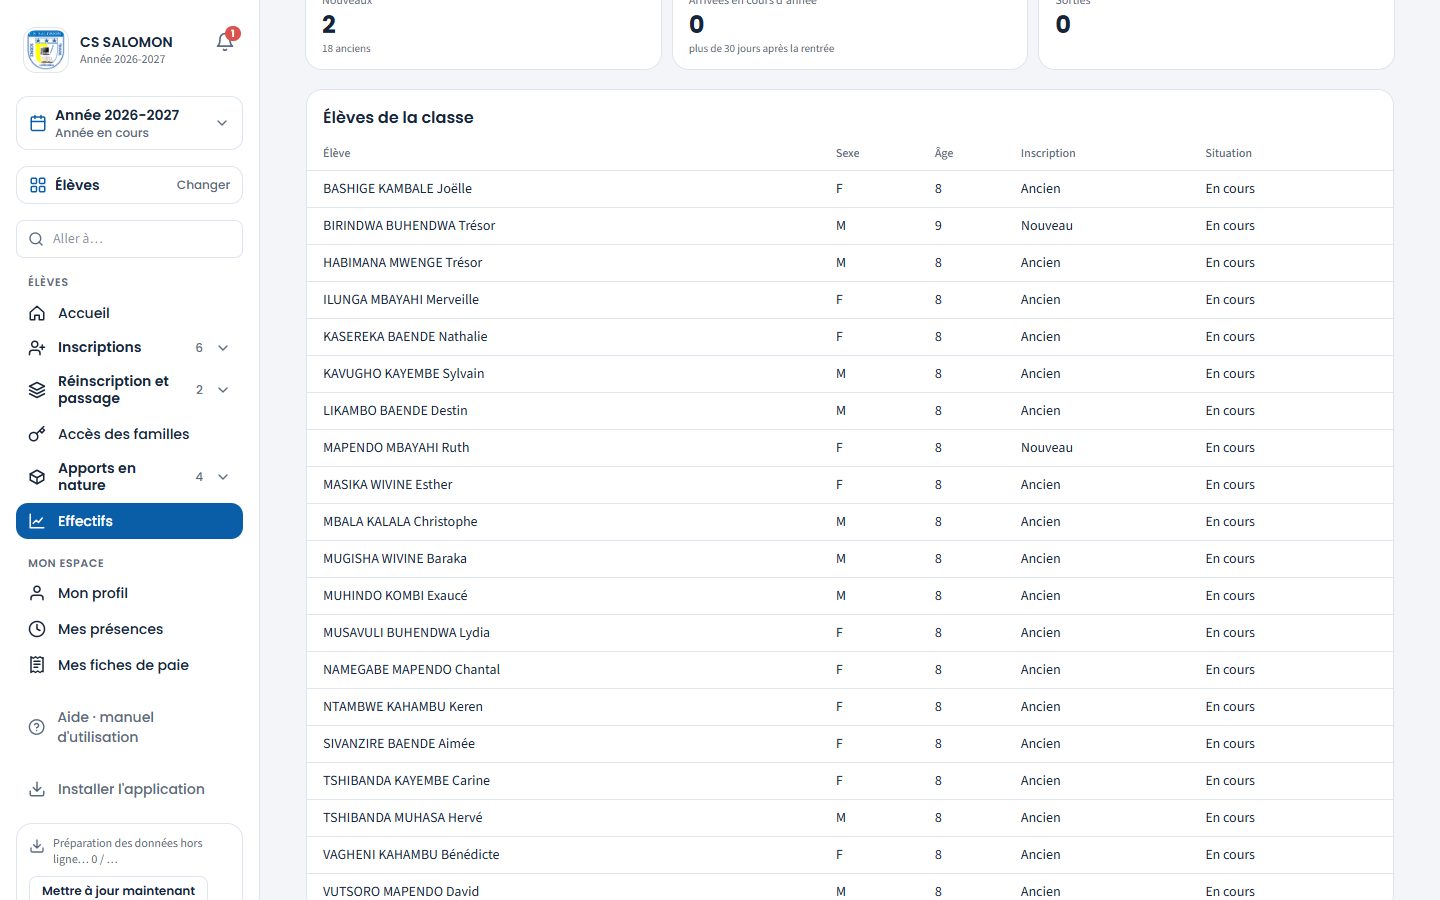Click Installer l'application link

(129, 789)
